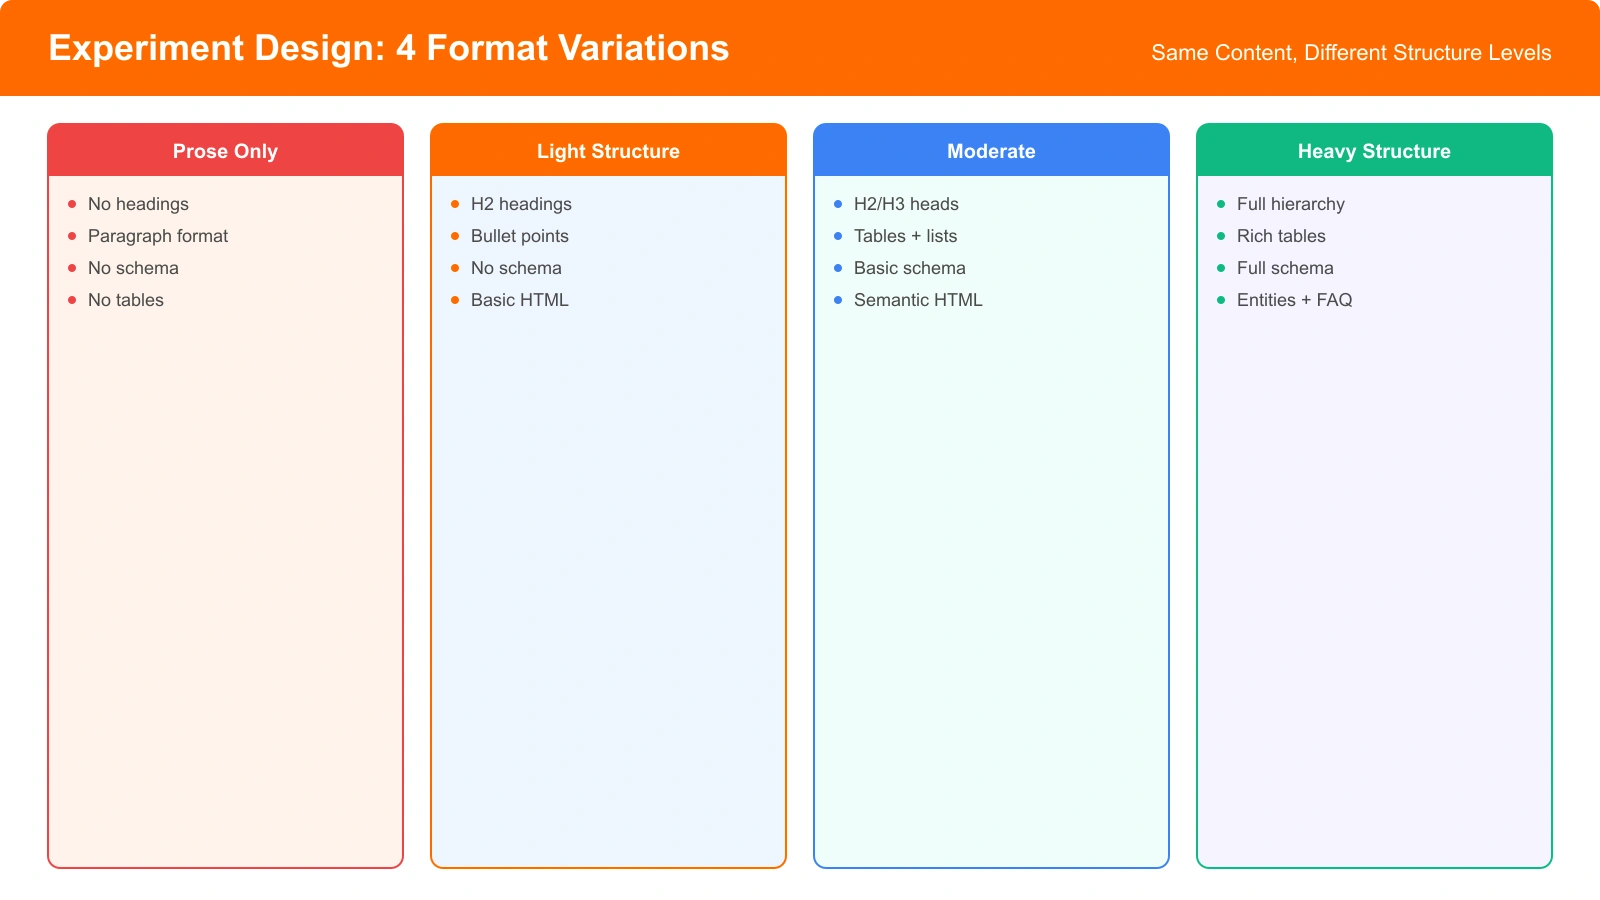Screen dimensions: 1600x900
Task: Click the blue bullet beside 'Semantic HTML'
Action: point(838,300)
